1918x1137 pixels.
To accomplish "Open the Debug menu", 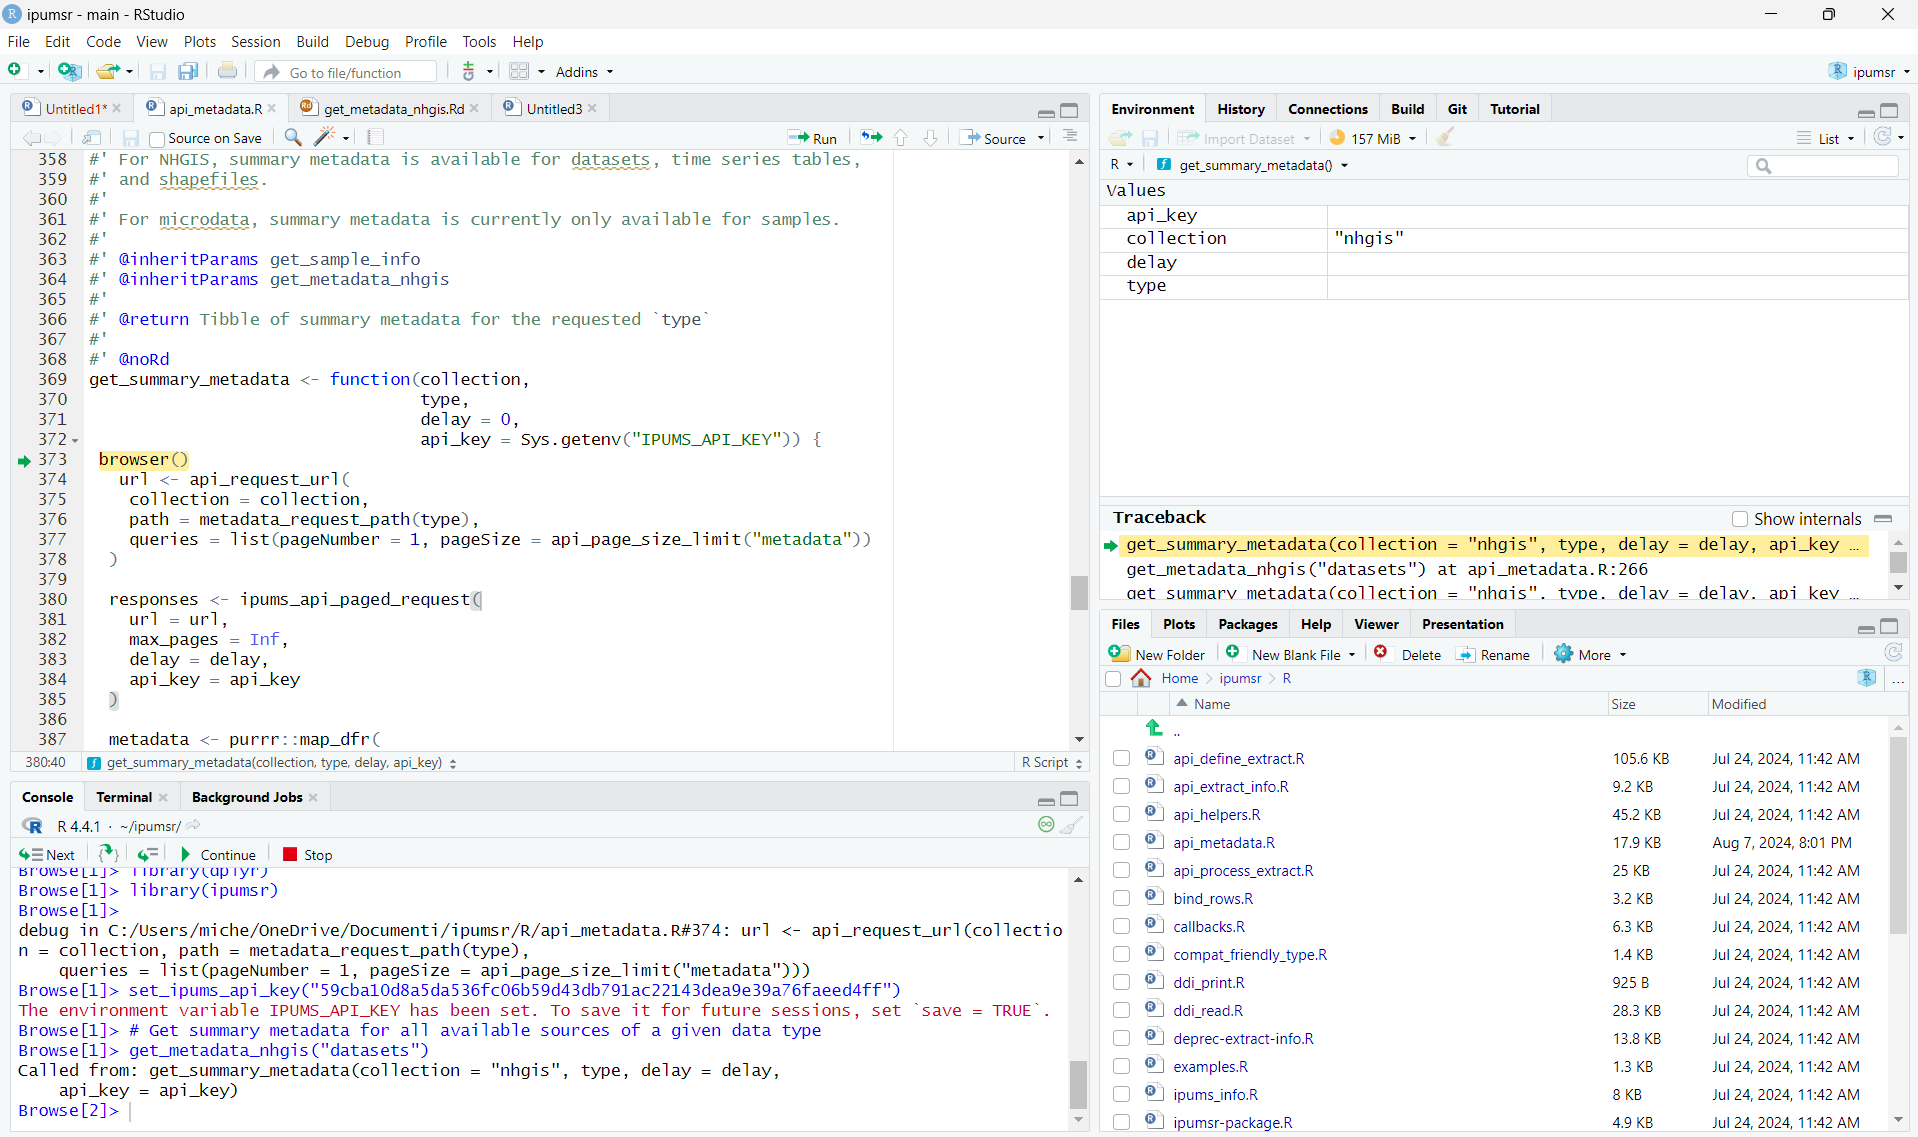I will [366, 42].
